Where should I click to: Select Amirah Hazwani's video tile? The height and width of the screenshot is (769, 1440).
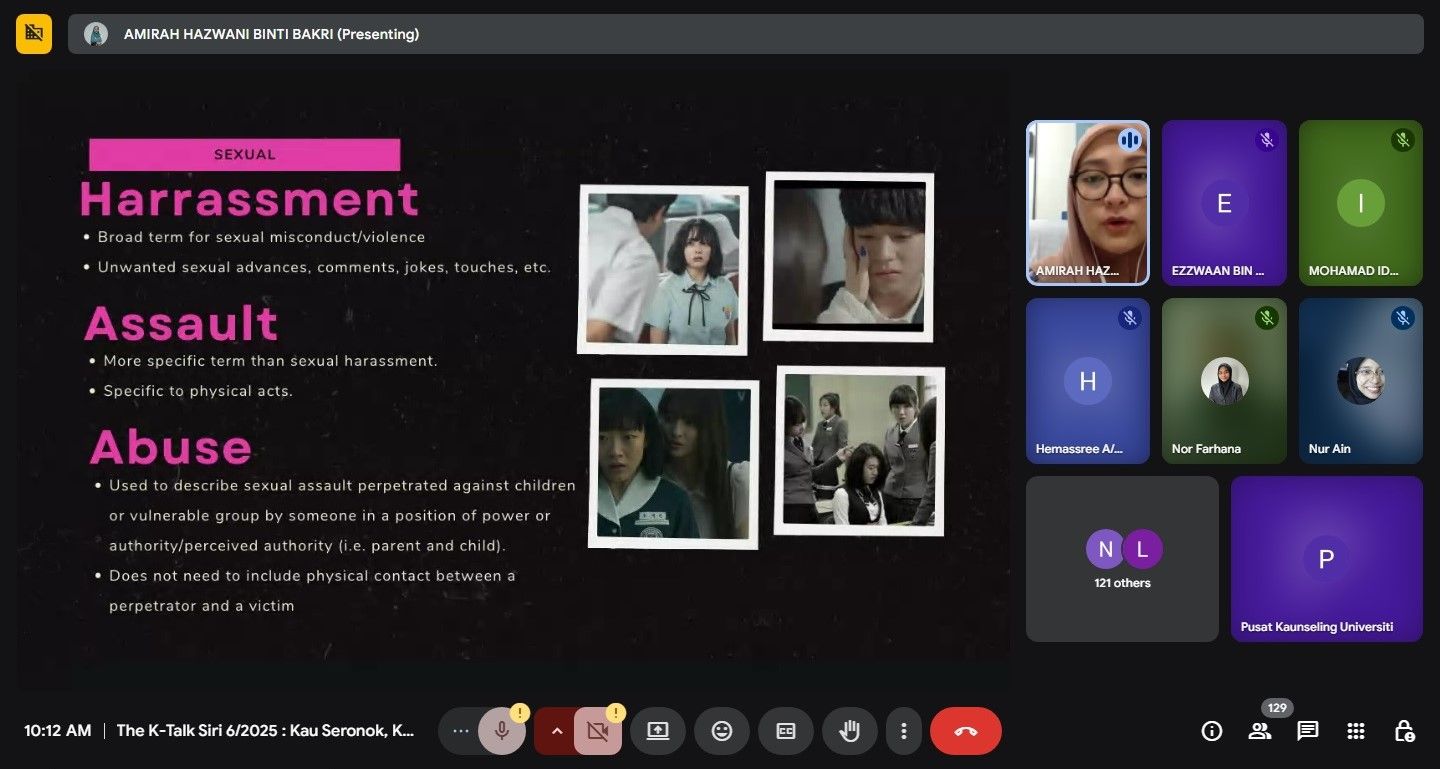click(1088, 203)
